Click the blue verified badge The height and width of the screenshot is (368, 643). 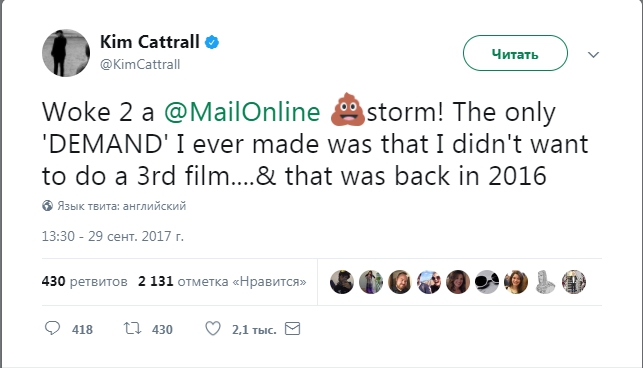(212, 42)
